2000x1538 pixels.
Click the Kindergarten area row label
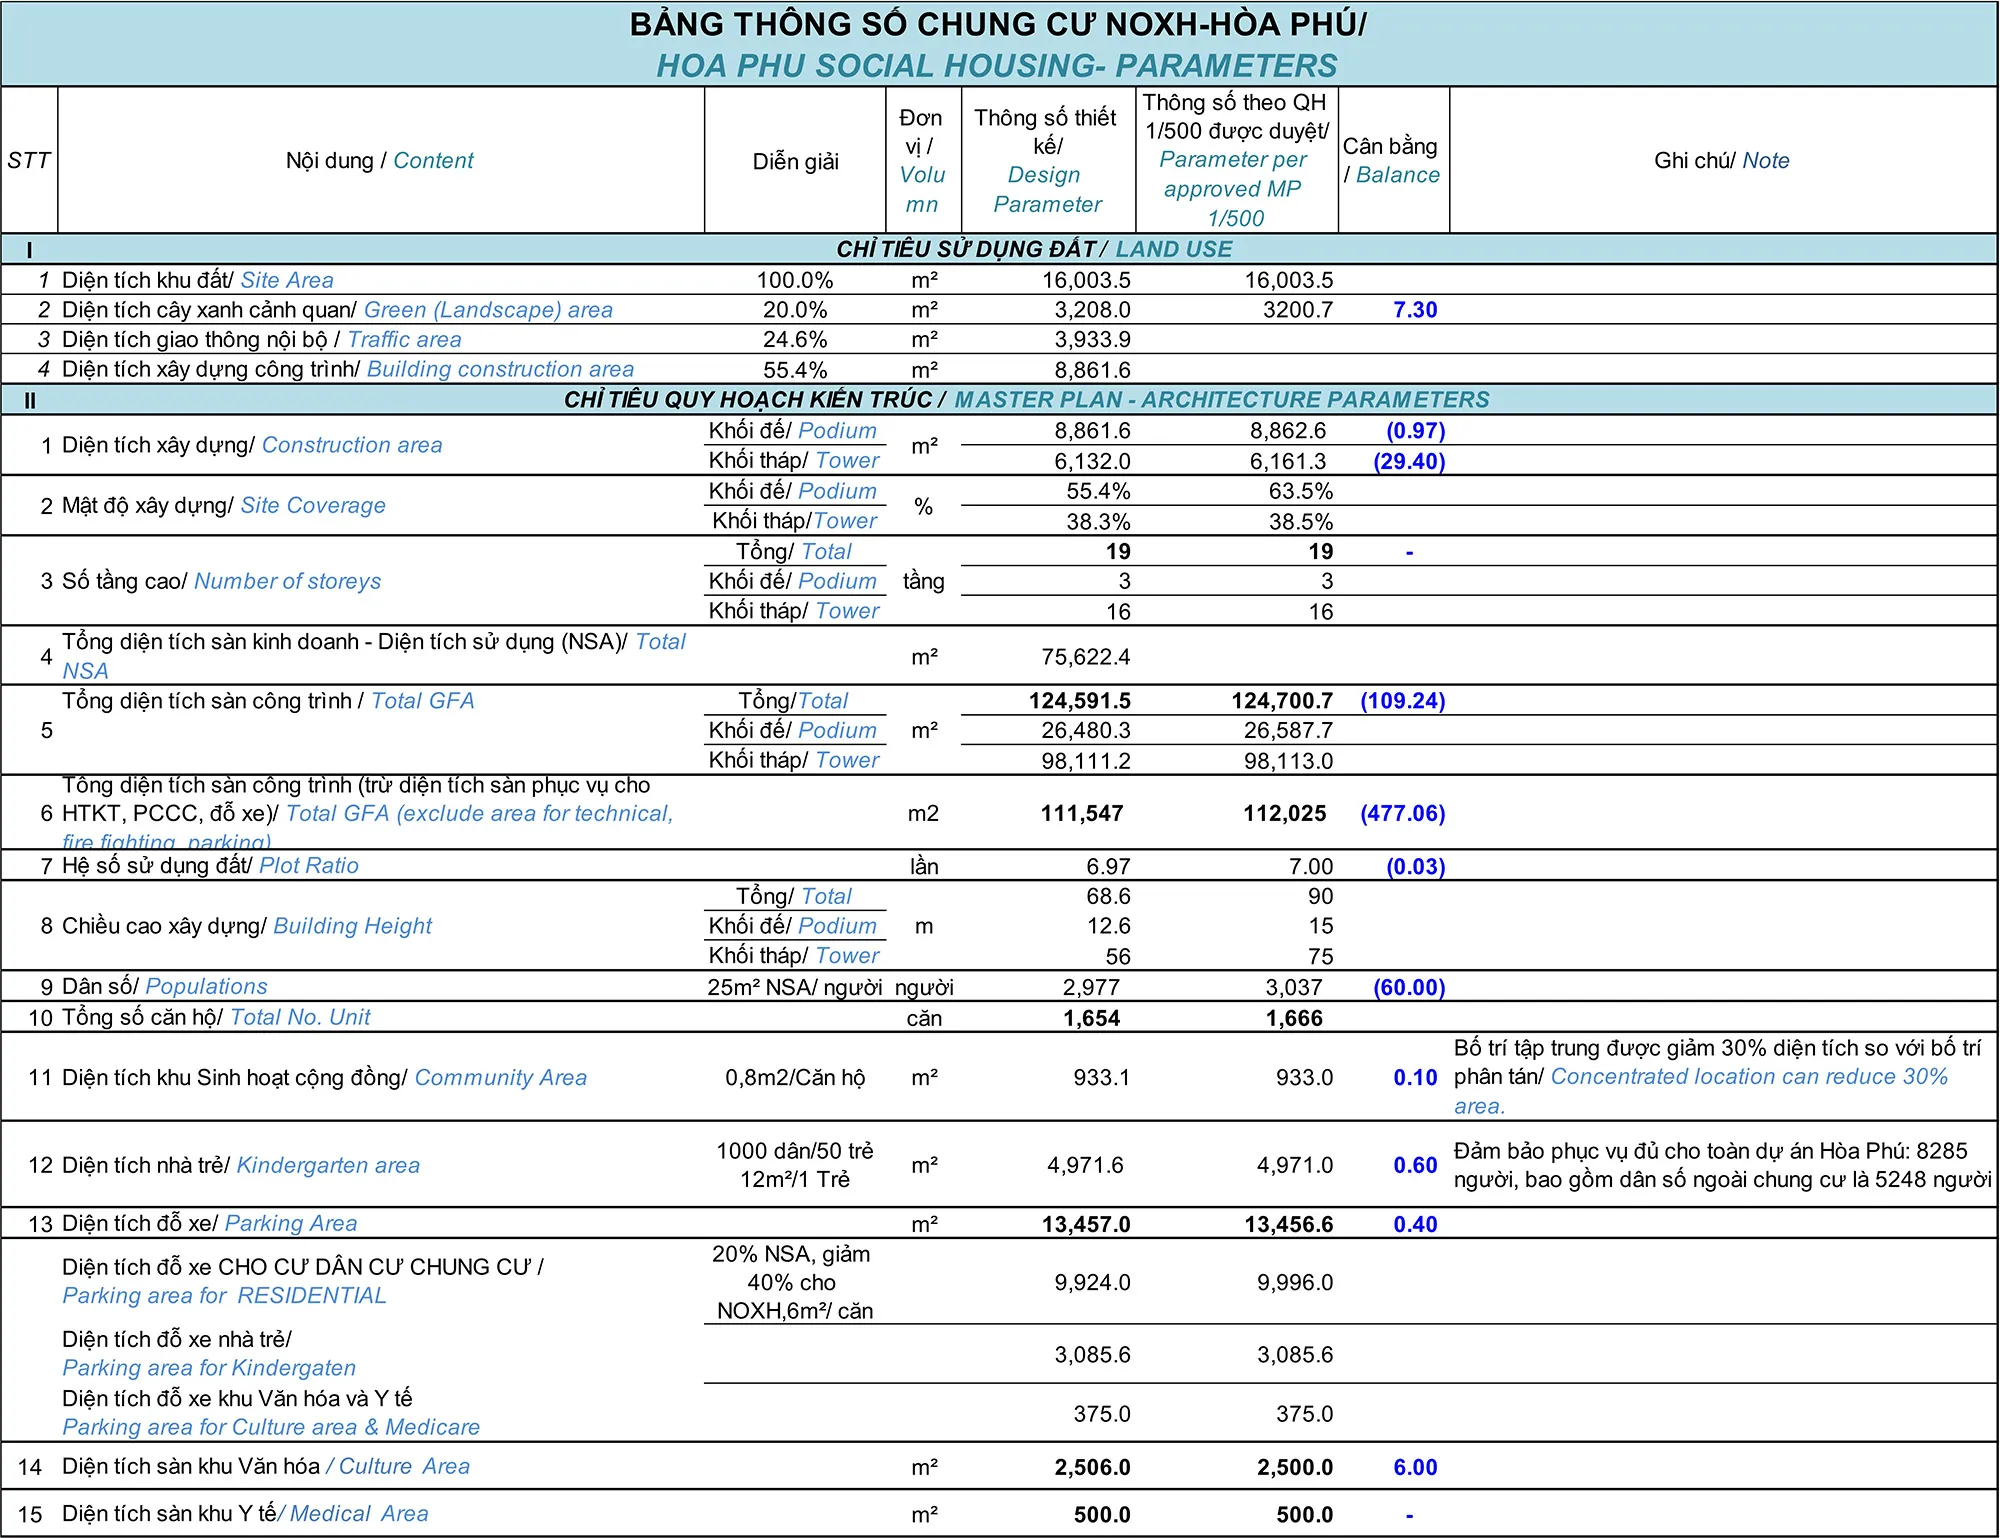click(240, 1165)
